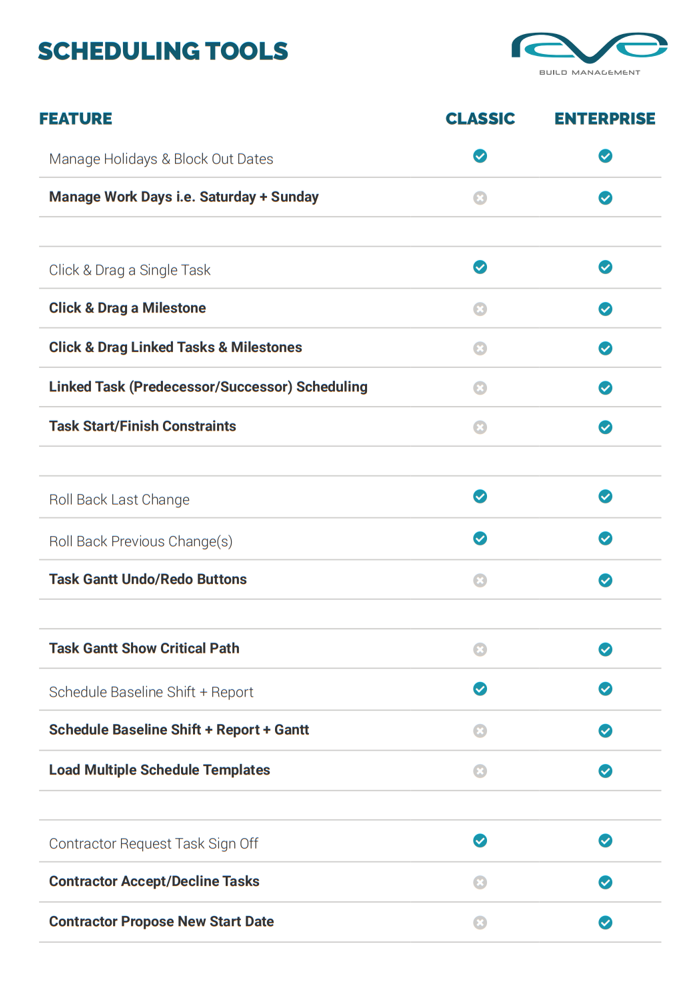
Task: Click the SCHEDULING TOOLS title
Action: coord(163,51)
